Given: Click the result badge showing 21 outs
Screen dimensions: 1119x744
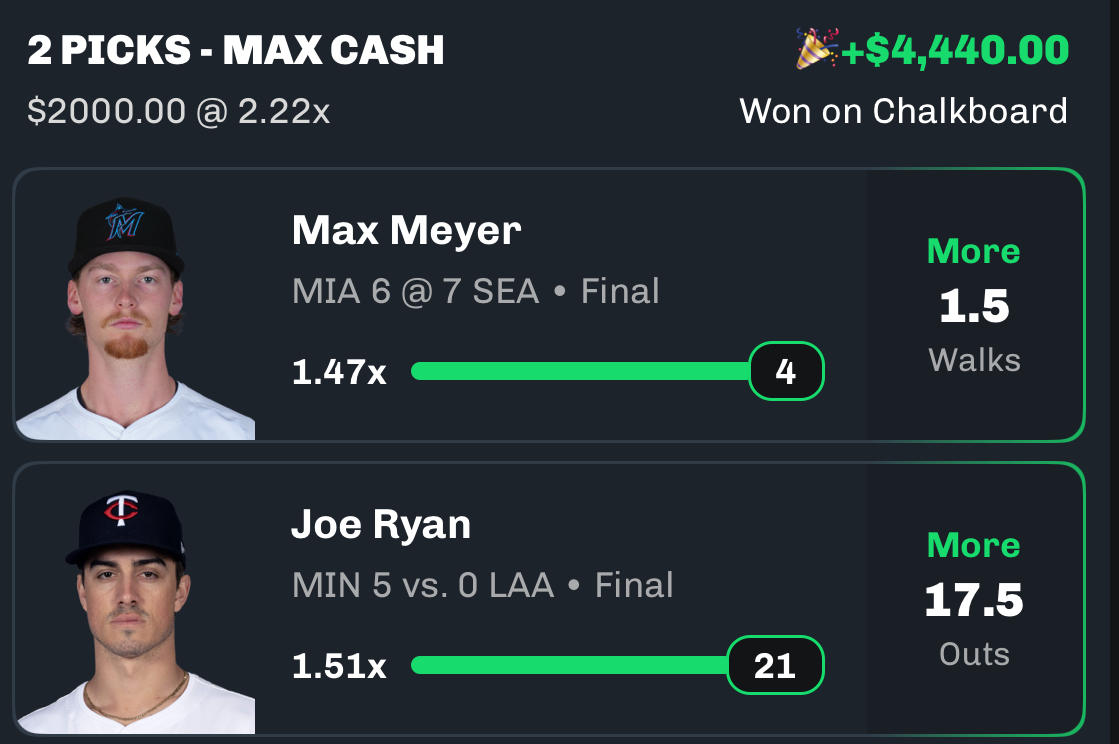Looking at the screenshot, I should tap(775, 665).
